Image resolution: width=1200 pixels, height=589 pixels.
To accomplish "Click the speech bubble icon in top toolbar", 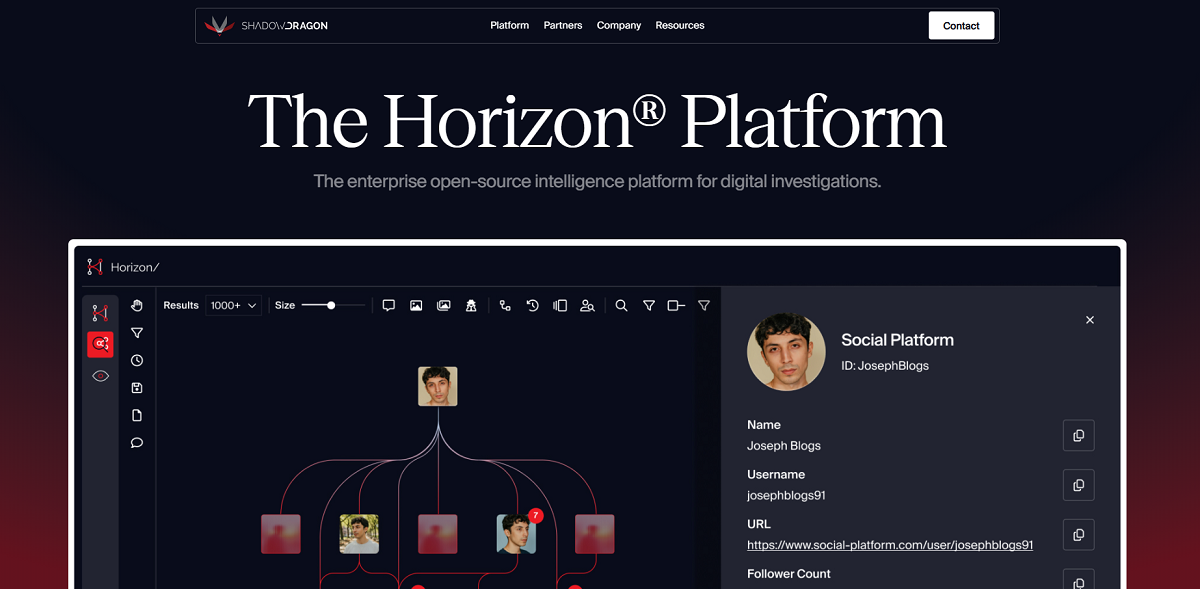I will point(389,305).
